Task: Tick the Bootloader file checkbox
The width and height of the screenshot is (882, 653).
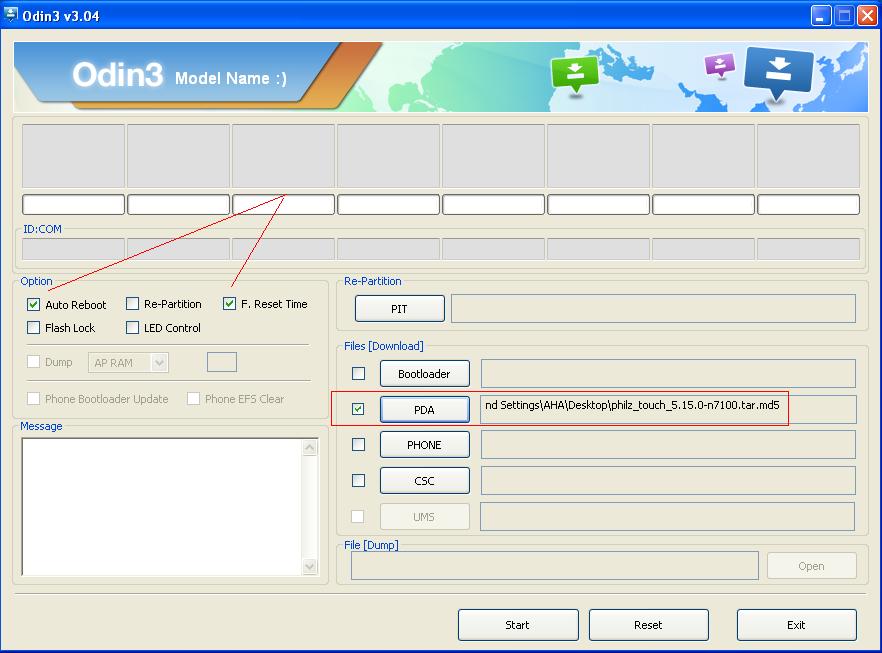Action: click(x=358, y=373)
